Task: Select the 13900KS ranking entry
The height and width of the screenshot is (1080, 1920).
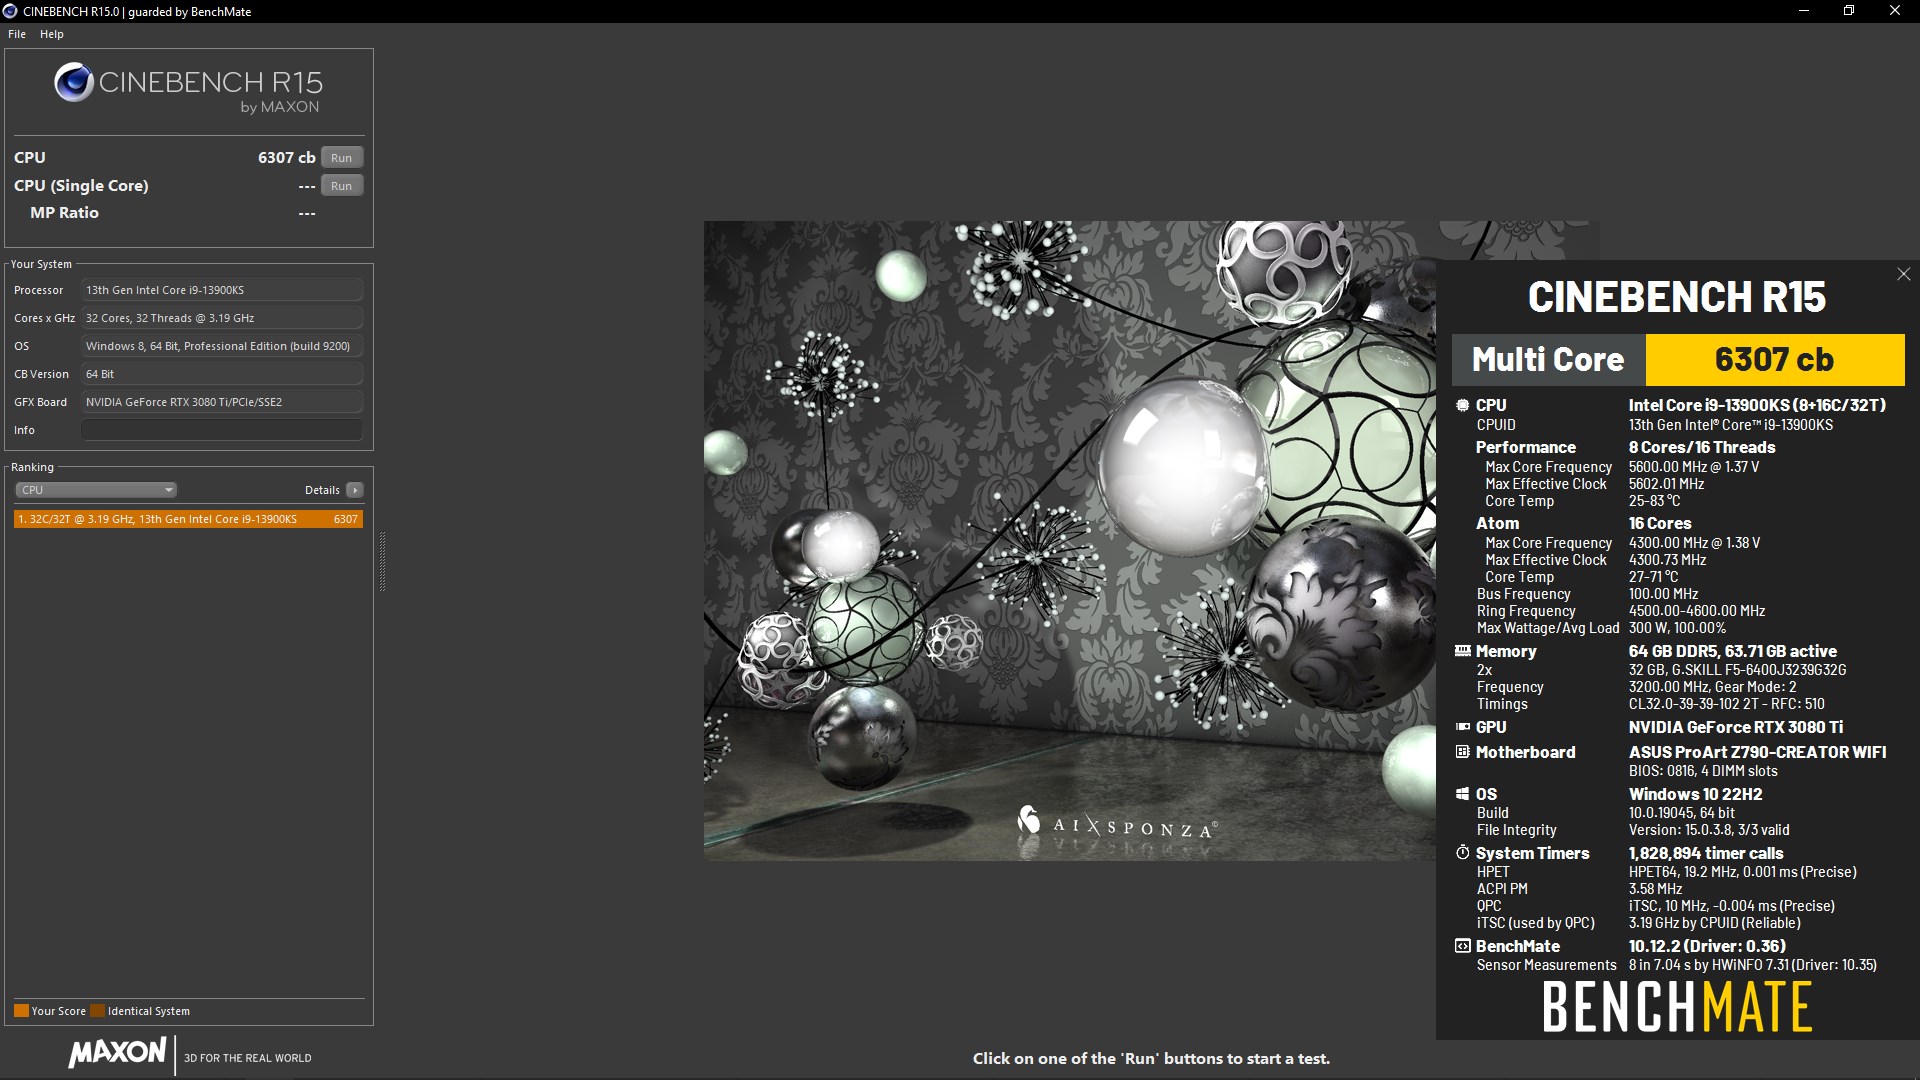Action: pos(188,519)
